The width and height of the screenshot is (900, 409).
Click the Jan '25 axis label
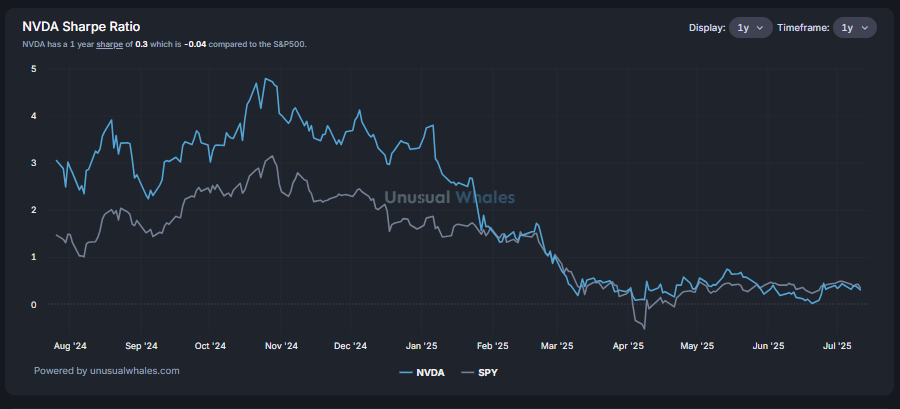(422, 346)
